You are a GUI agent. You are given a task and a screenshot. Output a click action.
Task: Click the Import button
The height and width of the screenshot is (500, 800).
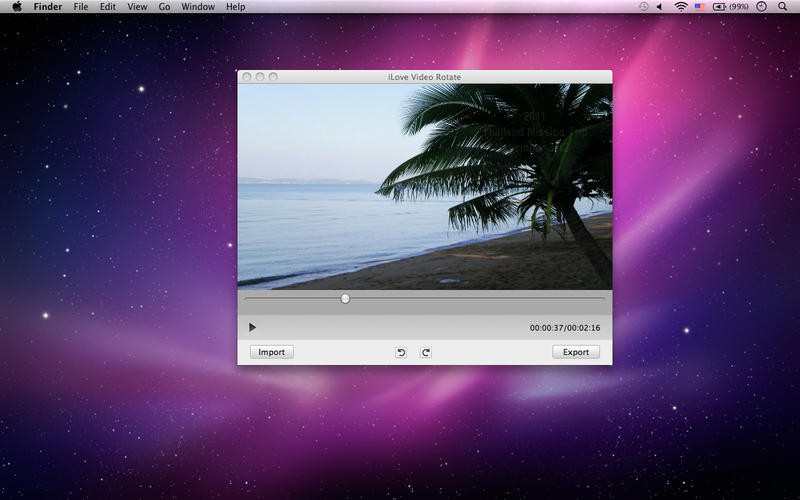click(x=271, y=352)
